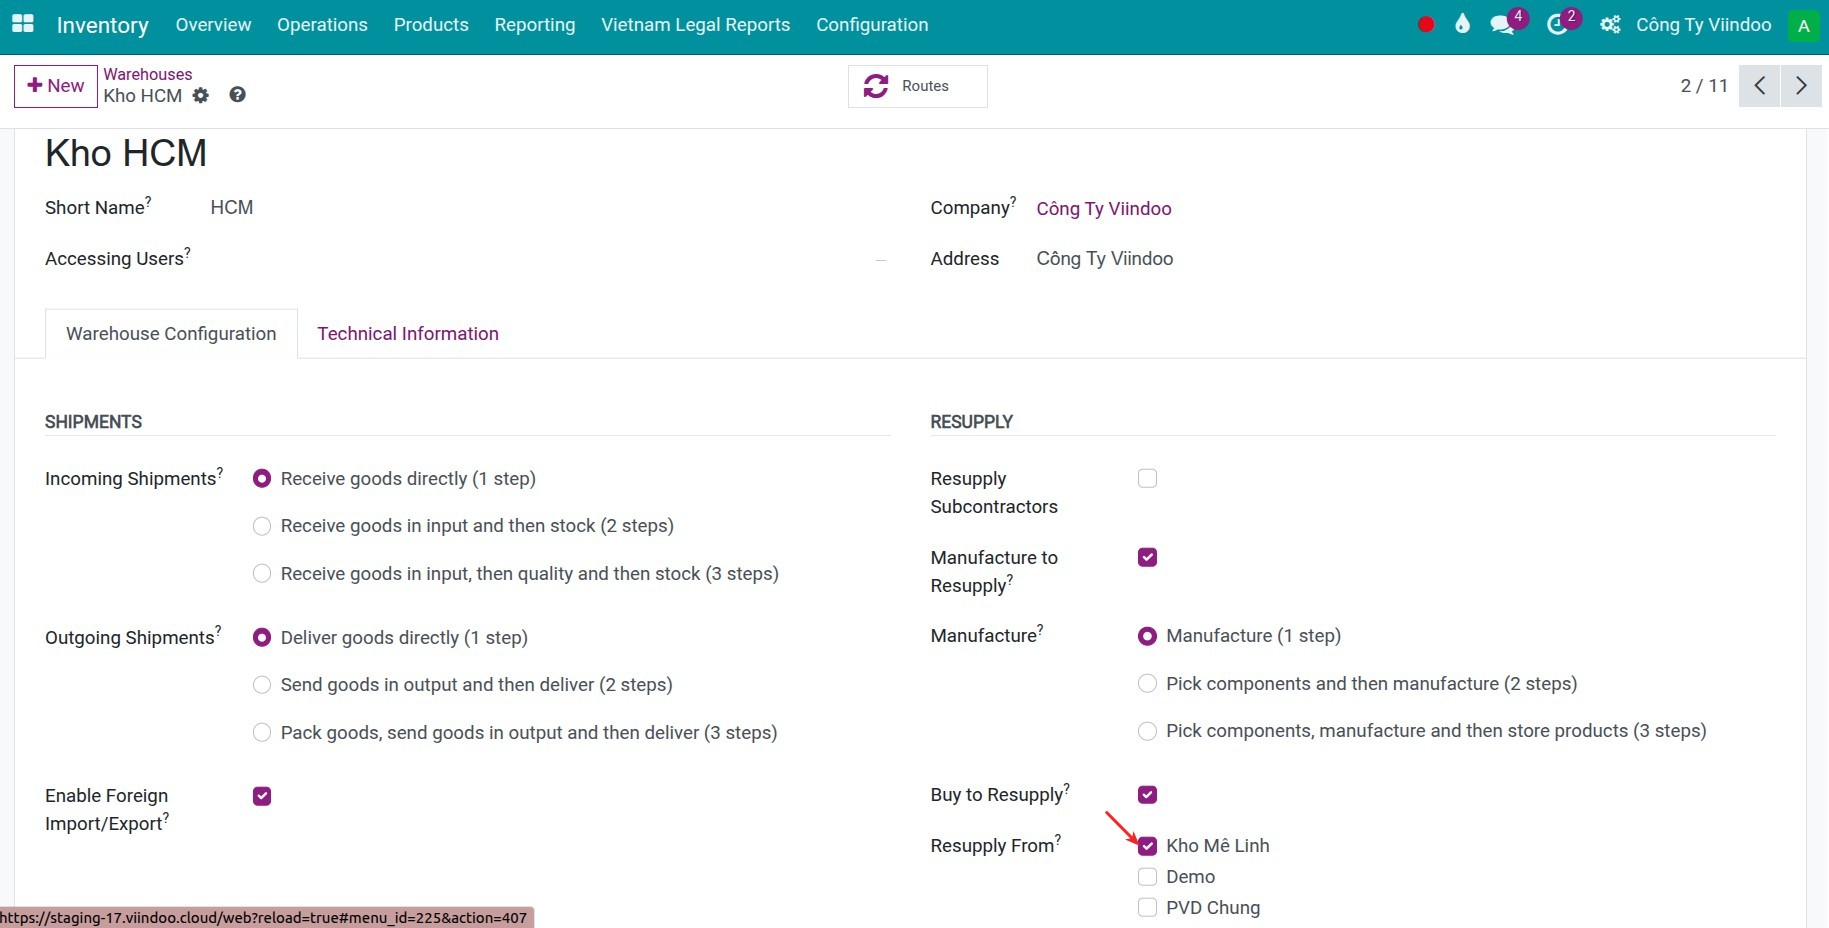
Task: Click the debug tools gear icon
Action: pos(1610,25)
